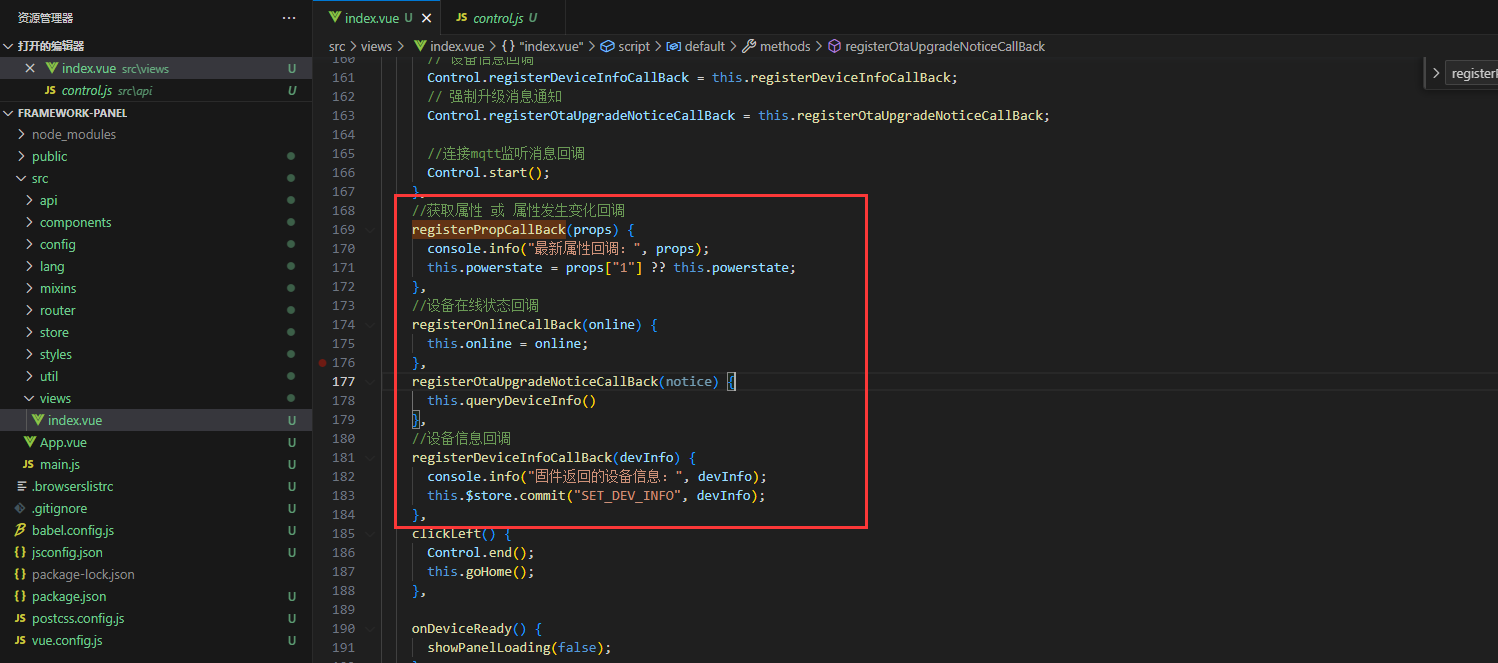
Task: Click the icon beside .browserslistrc
Action: coord(20,486)
